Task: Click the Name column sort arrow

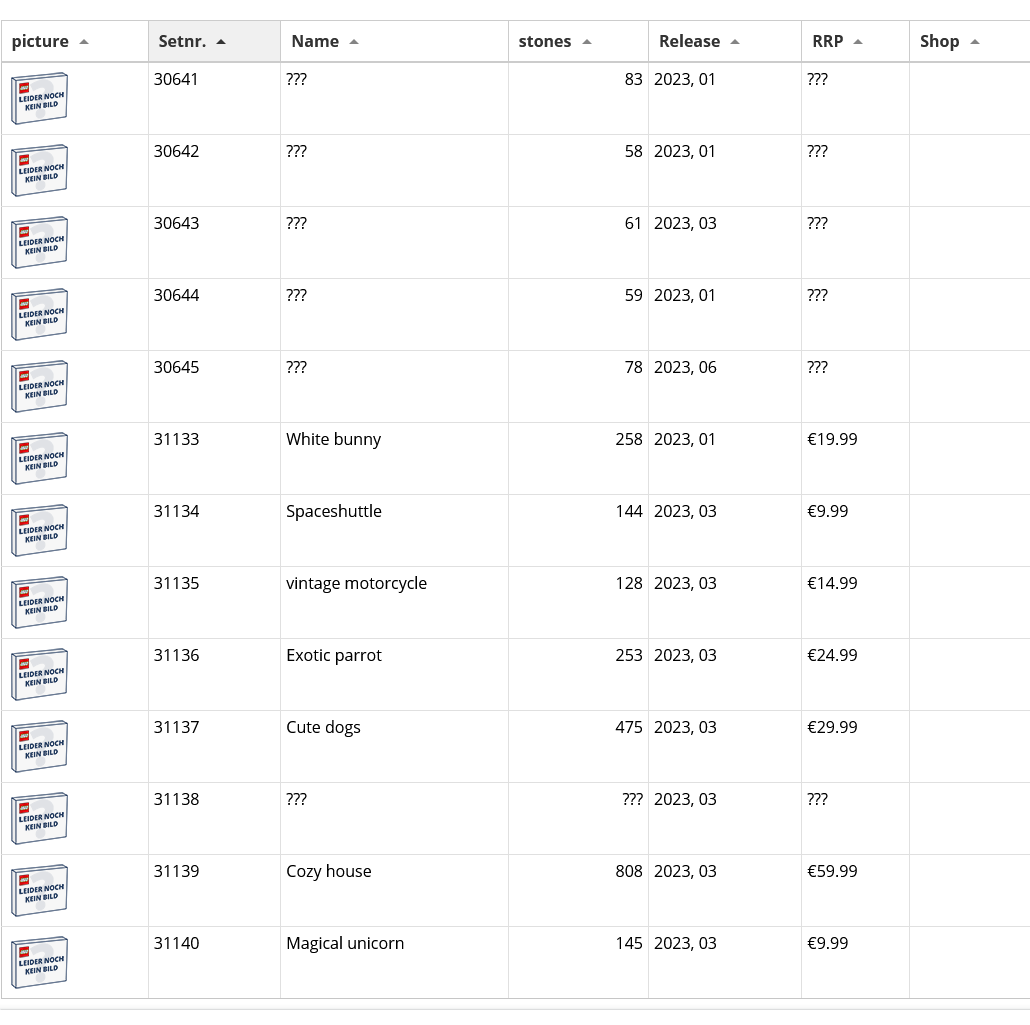Action: [354, 42]
